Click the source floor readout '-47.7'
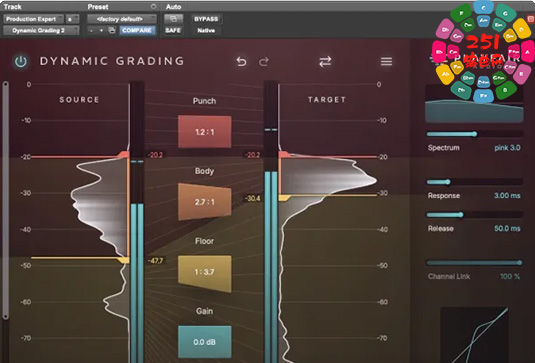The width and height of the screenshot is (535, 363). pyautogui.click(x=155, y=261)
